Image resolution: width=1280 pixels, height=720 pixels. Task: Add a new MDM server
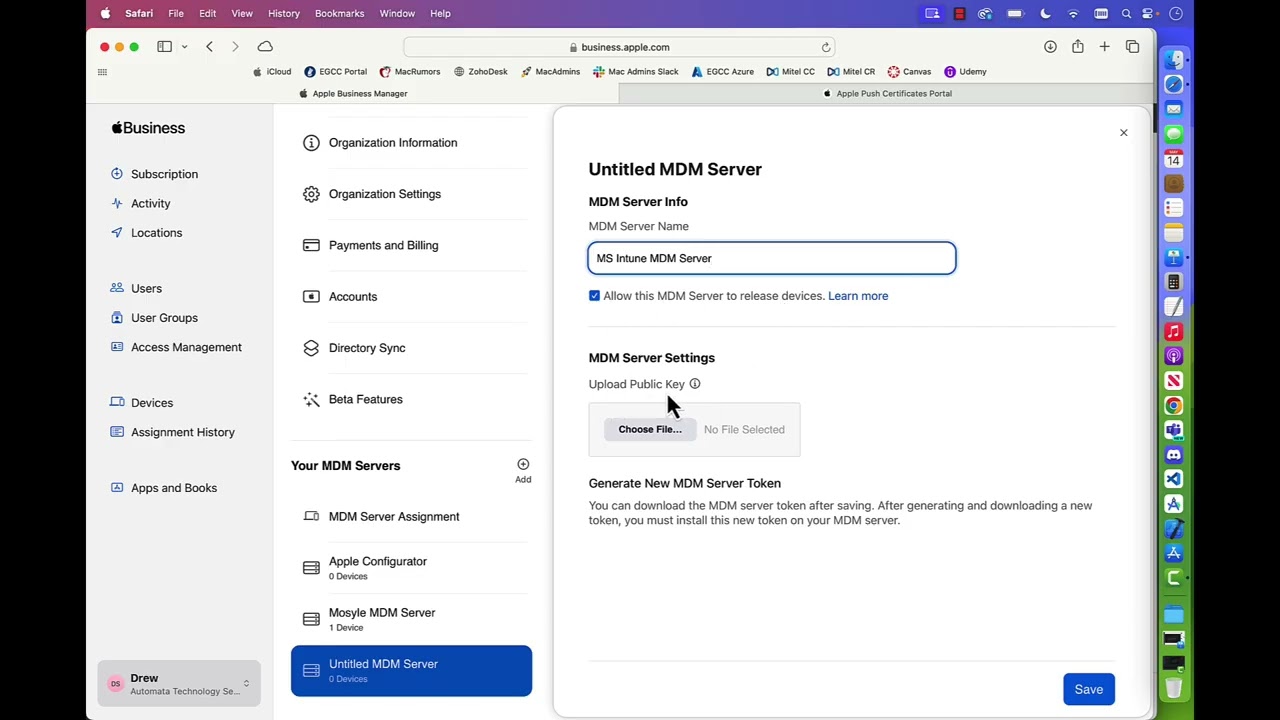coord(523,470)
